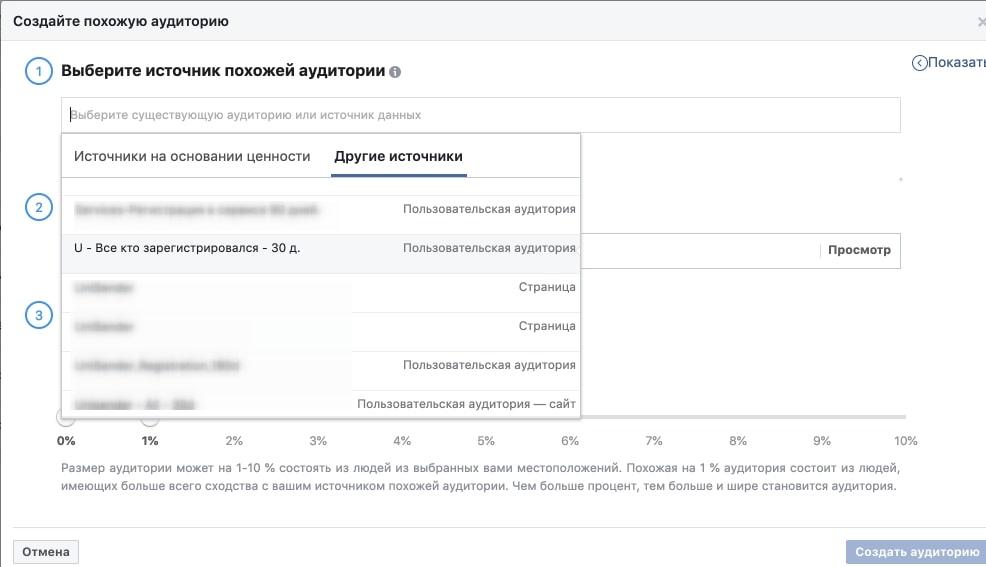Click the Просмотр button
Screen dimensions: 986x567
tap(859, 250)
